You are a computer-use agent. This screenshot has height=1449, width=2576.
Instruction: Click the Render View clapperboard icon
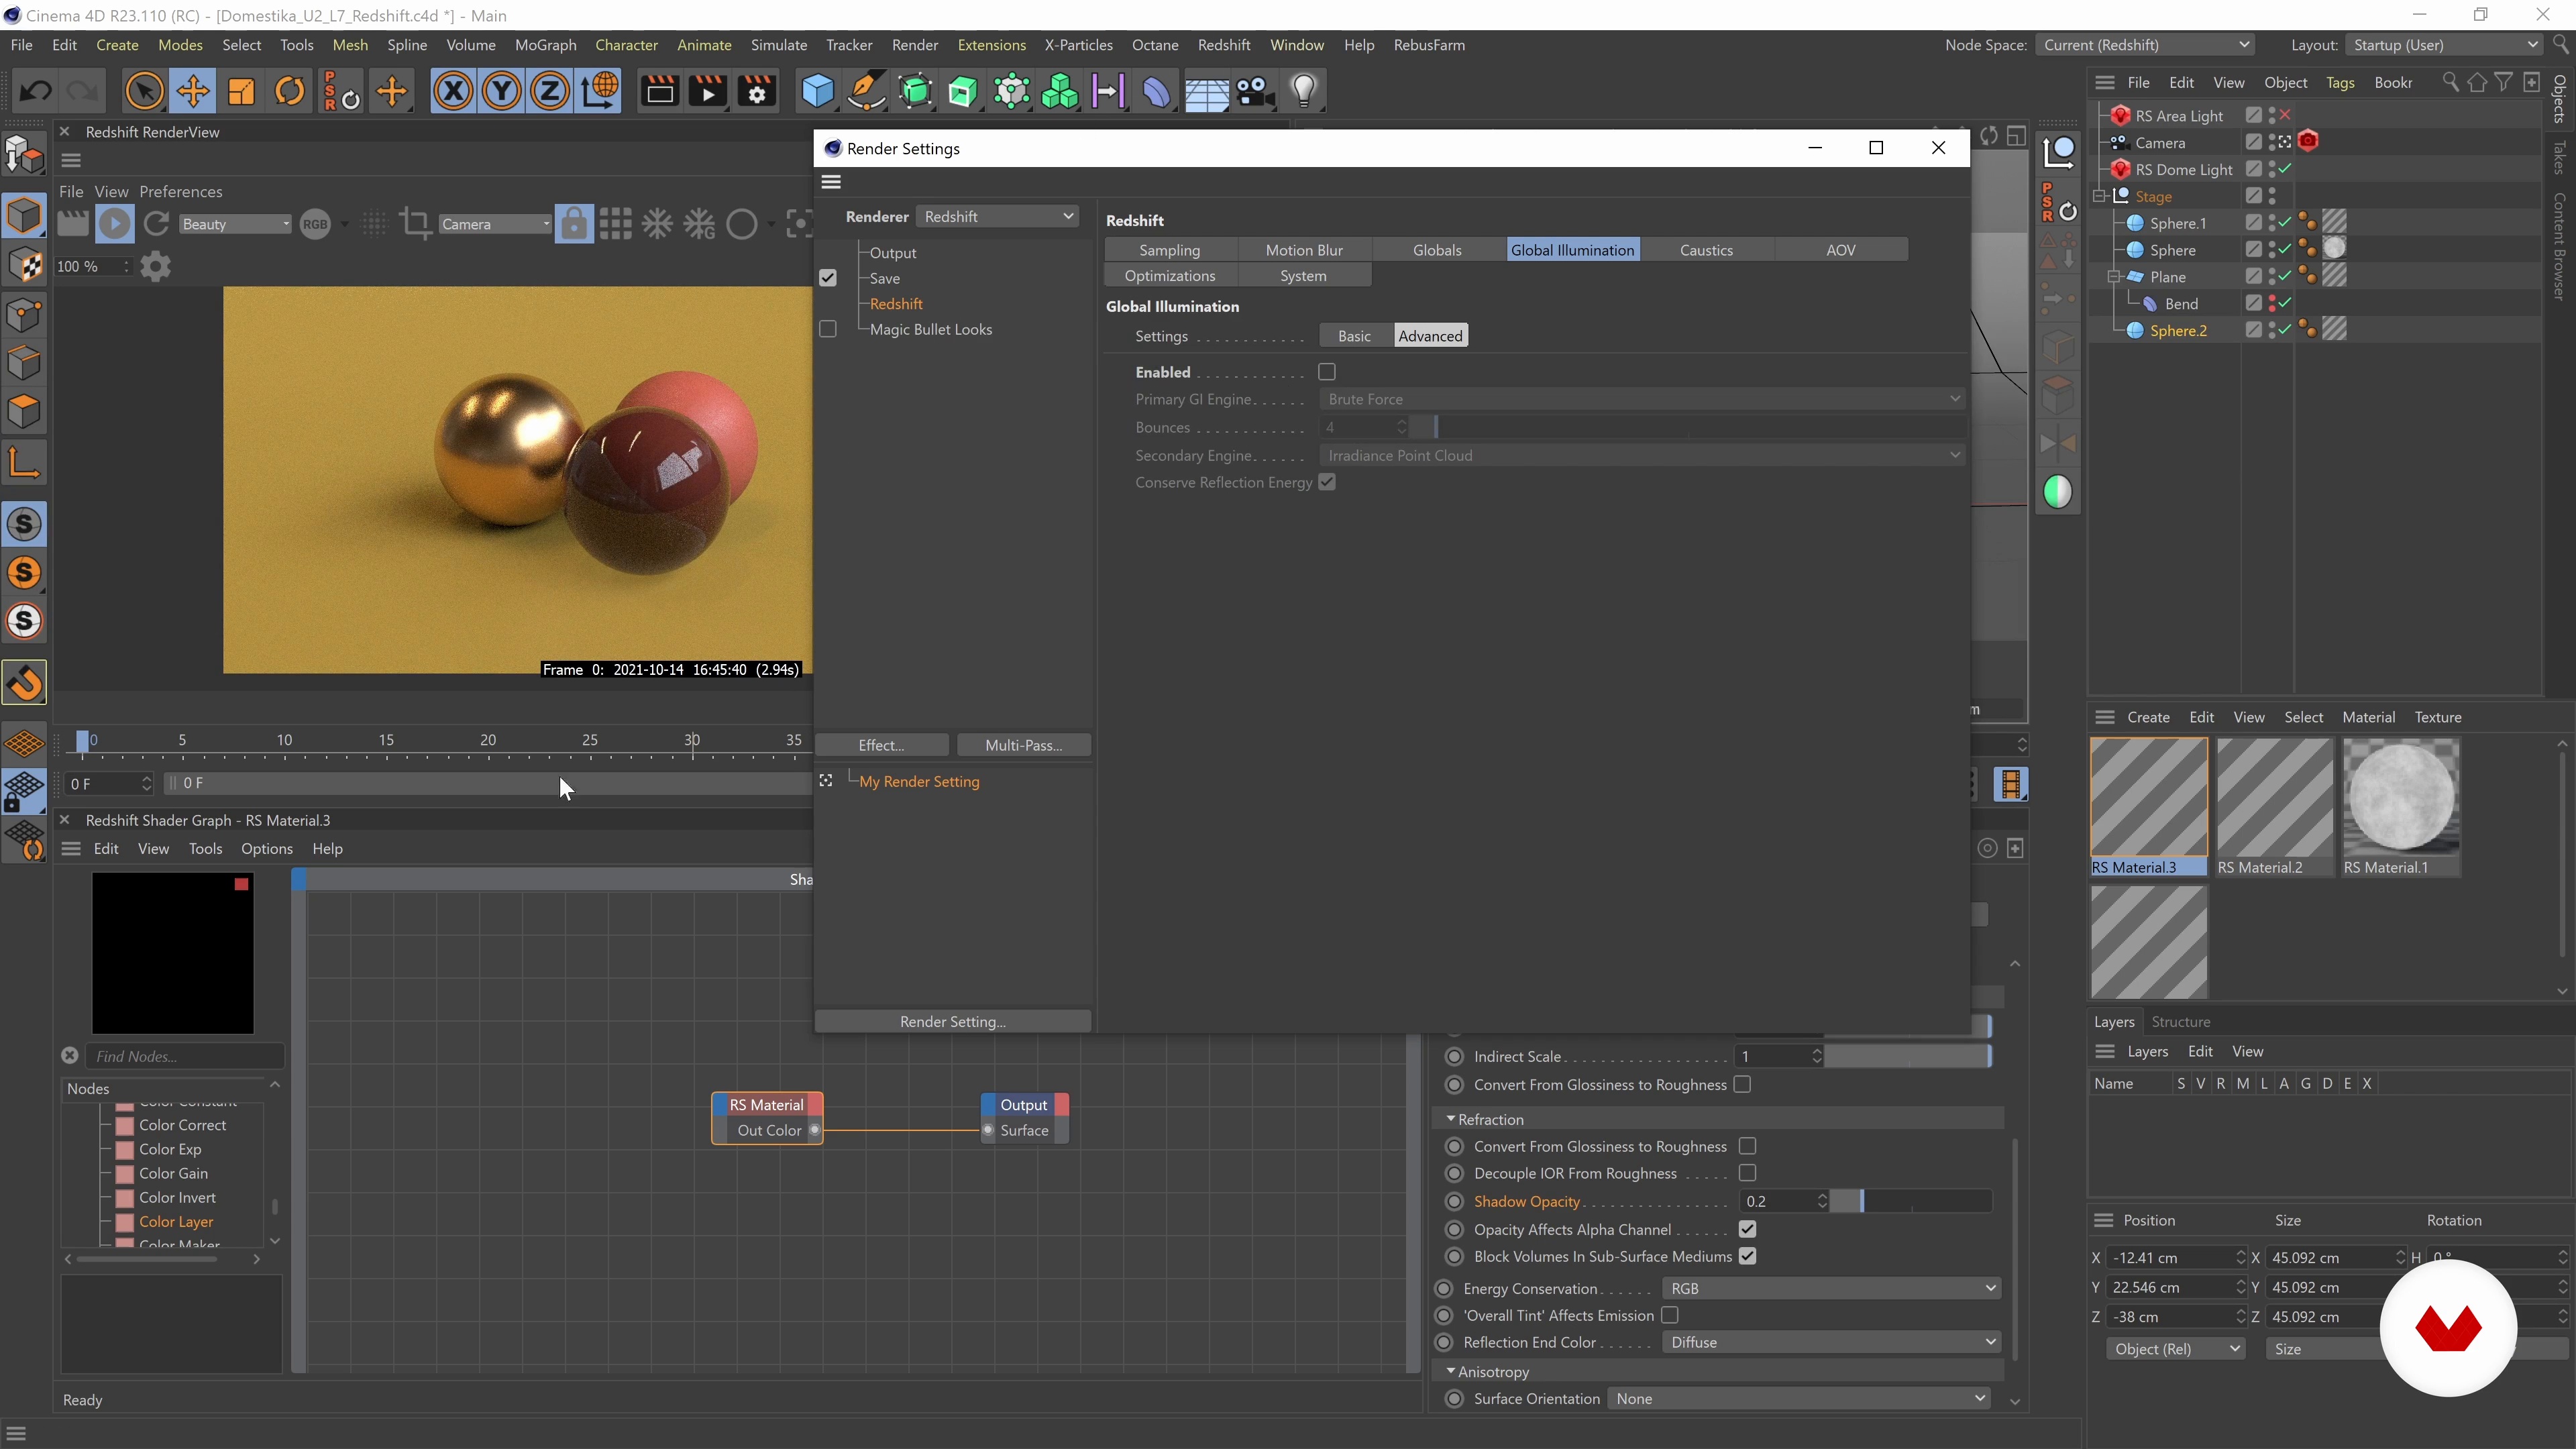pyautogui.click(x=659, y=91)
